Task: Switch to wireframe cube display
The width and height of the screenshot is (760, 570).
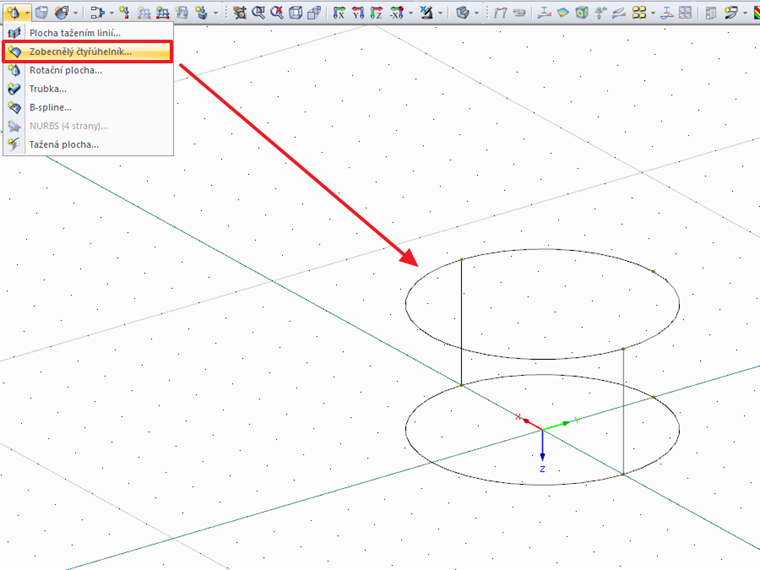Action: click(x=295, y=12)
